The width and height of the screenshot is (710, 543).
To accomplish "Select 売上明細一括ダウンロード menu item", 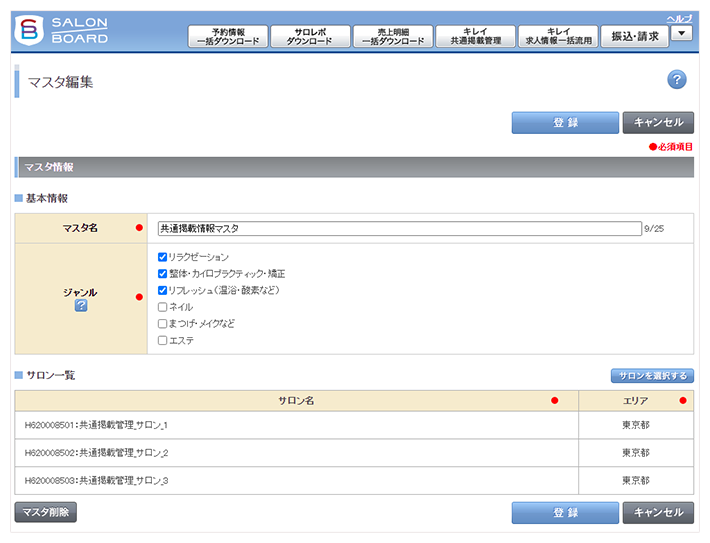I will (x=393, y=37).
